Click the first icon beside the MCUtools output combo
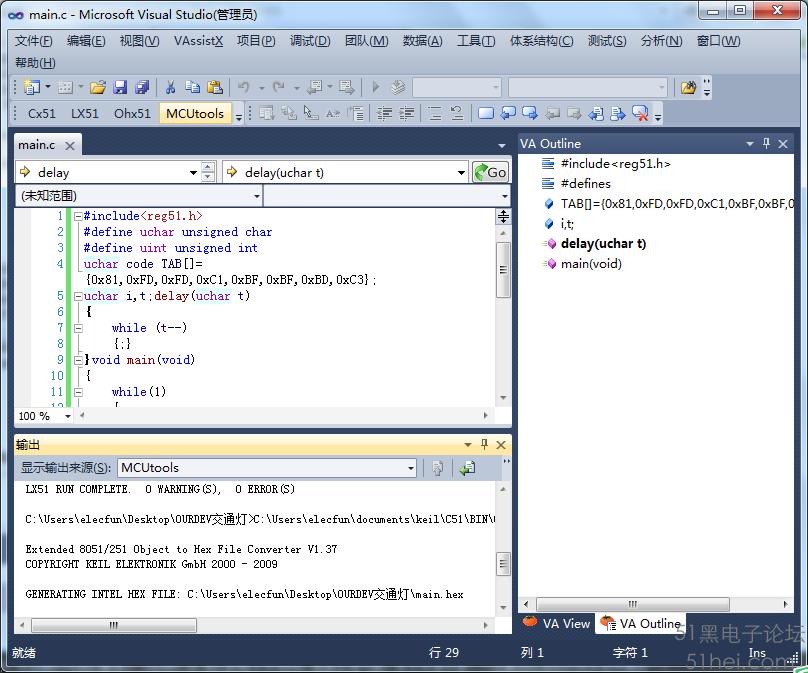 pos(437,468)
